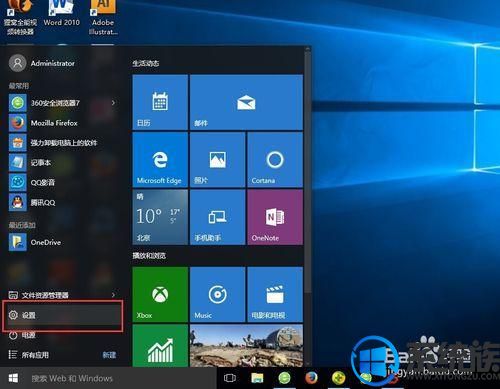
Task: Click the 播放和浏览 group heading
Action: click(149, 256)
